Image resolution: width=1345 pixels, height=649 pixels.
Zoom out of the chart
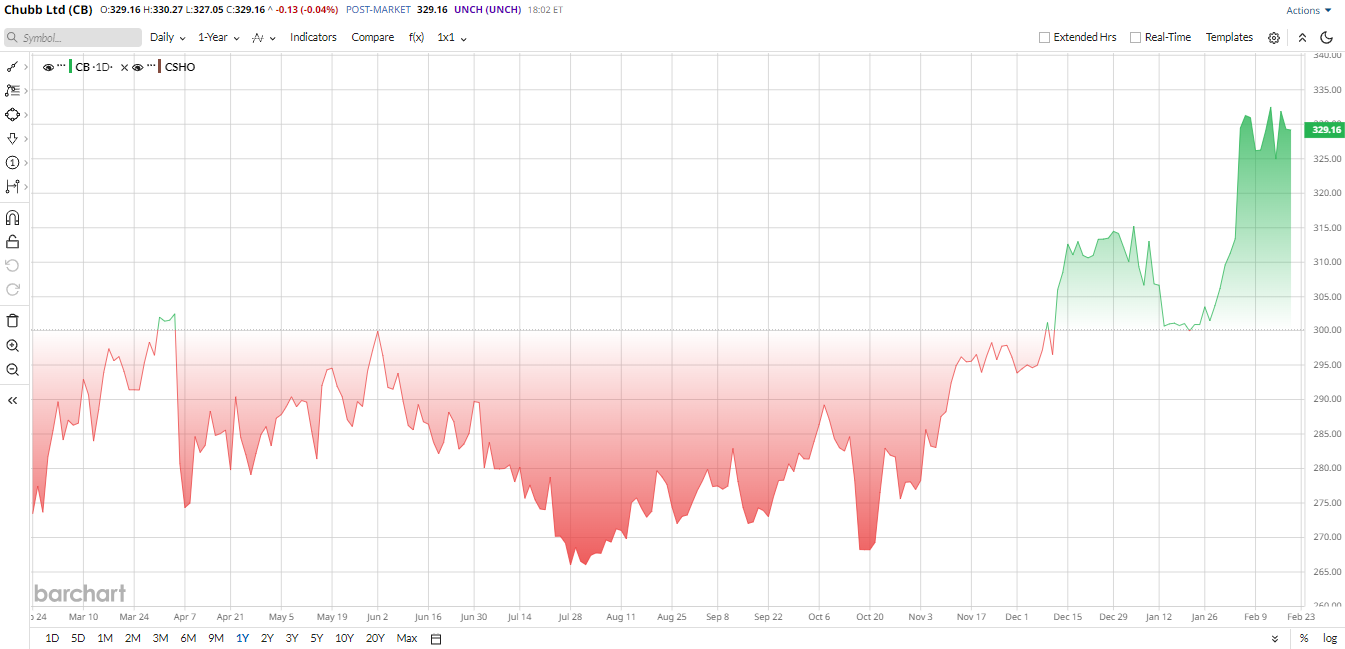pos(12,369)
